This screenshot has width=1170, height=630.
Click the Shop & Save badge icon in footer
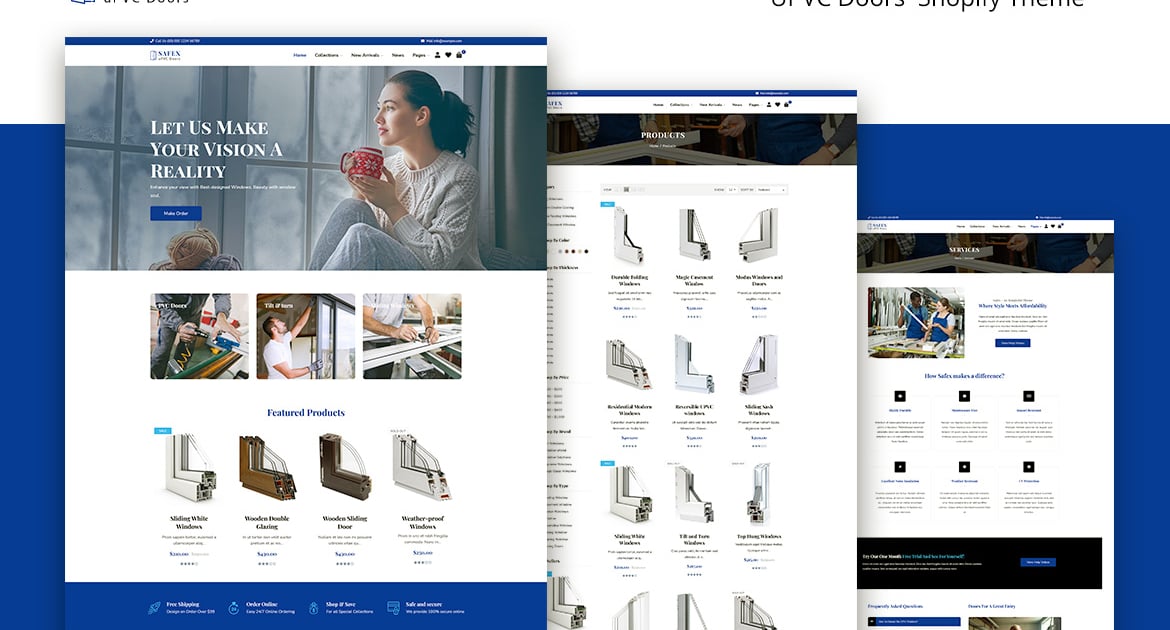click(313, 607)
